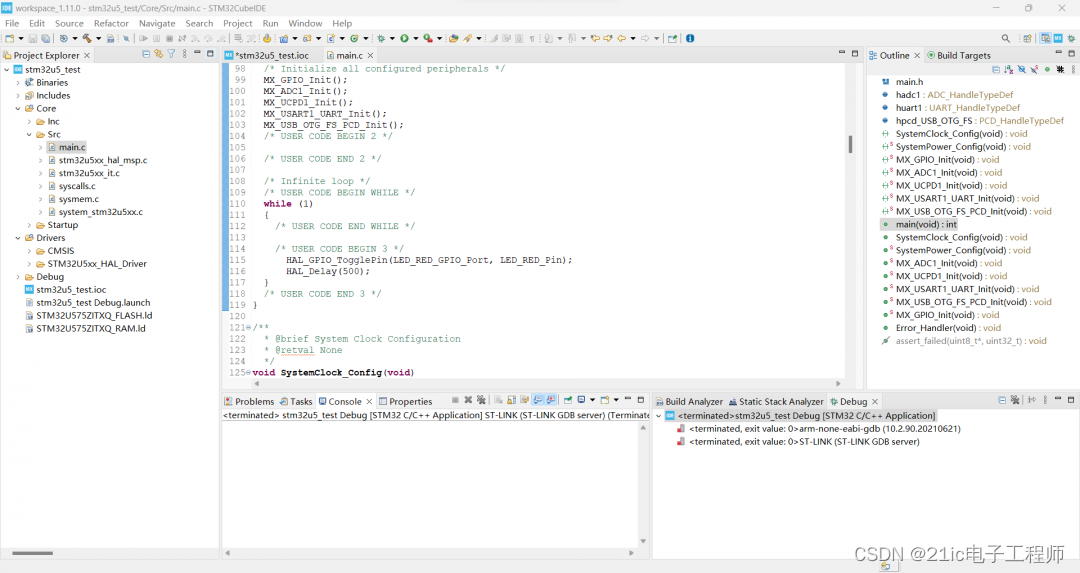Expand the Inc folder
This screenshot has height=573, width=1080.
(x=29, y=122)
